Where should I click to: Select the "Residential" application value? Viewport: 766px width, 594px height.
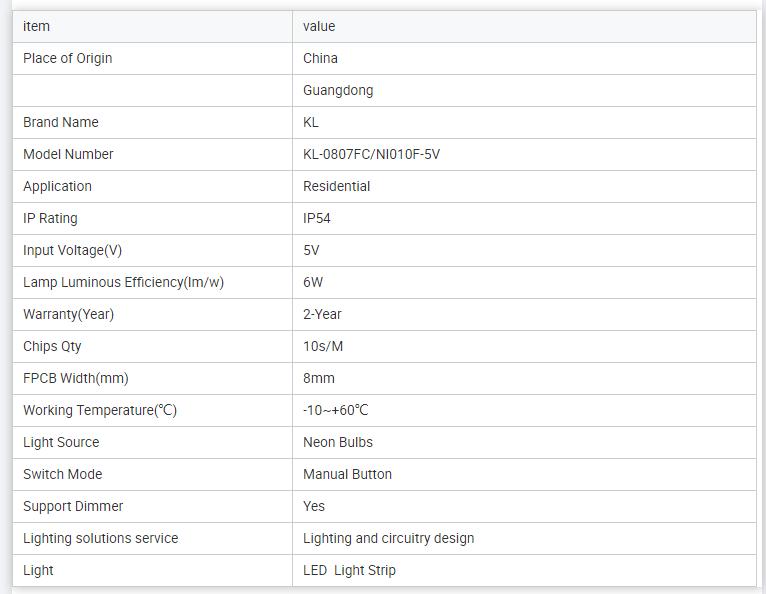click(336, 186)
